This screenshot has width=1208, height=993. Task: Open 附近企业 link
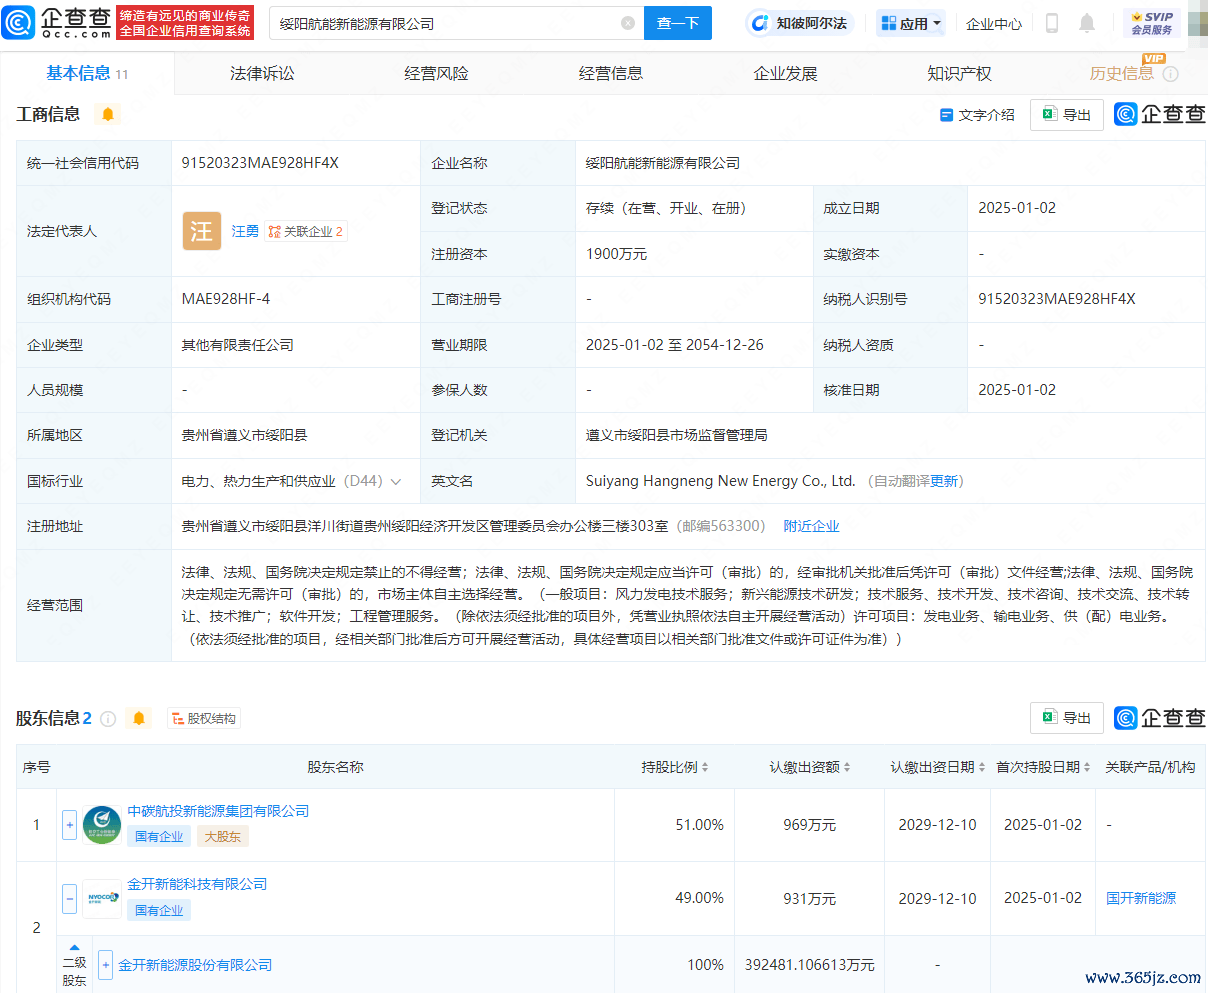tap(811, 526)
